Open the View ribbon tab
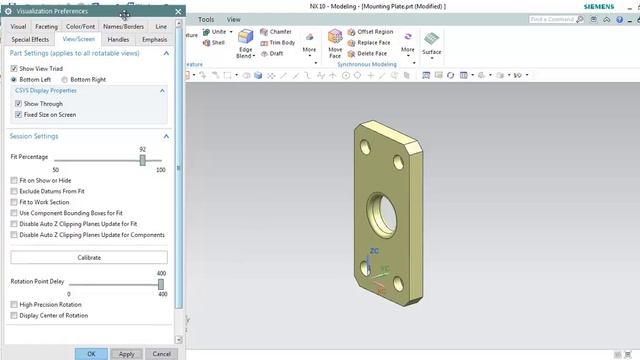Viewport: 640px width, 360px height. (233, 20)
